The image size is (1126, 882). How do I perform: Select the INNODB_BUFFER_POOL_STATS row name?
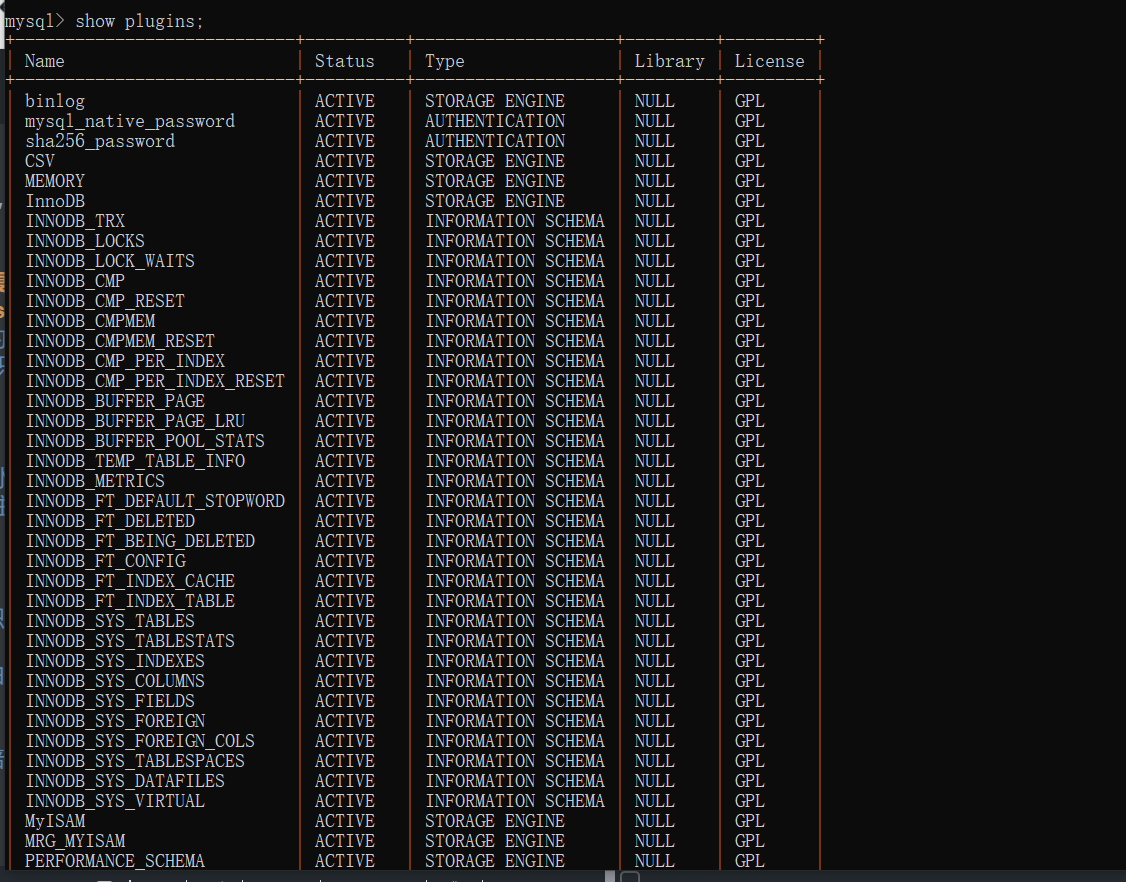click(145, 442)
